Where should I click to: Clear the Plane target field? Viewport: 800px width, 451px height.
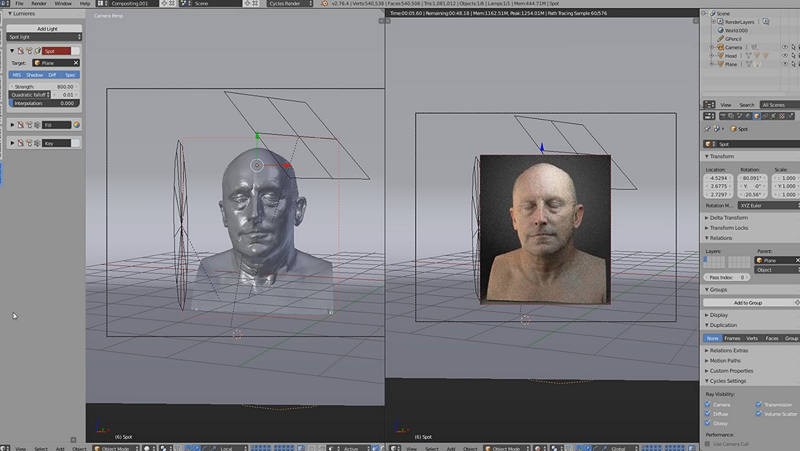(76, 63)
